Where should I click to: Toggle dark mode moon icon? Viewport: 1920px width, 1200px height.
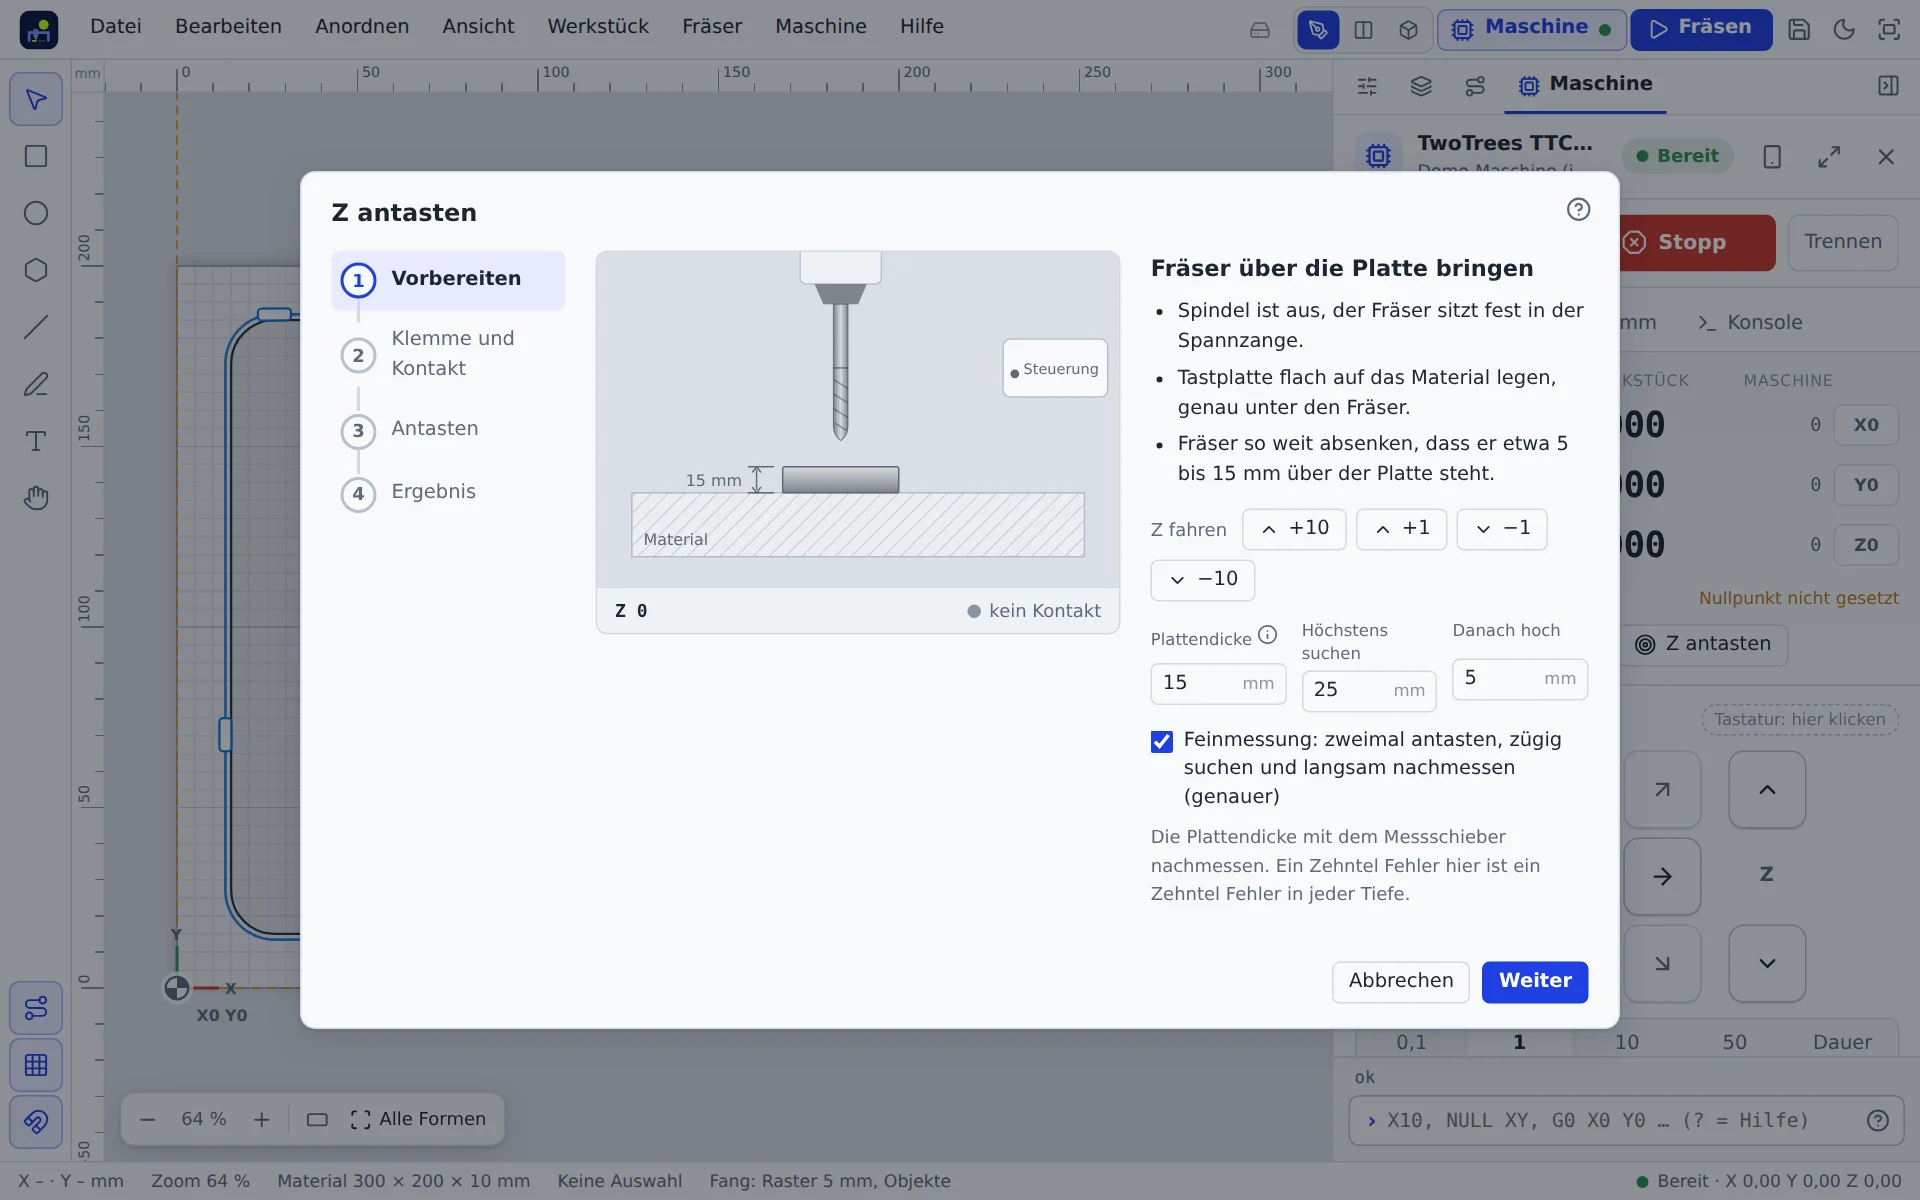point(1844,29)
